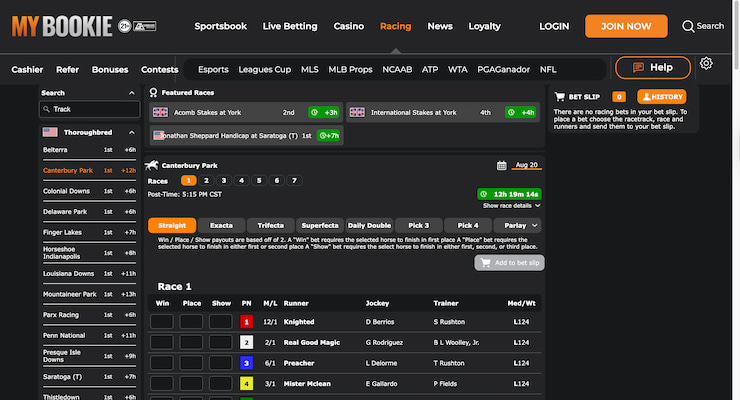Image resolution: width=740 pixels, height=400 pixels.
Task: Click the HISTORY button
Action: point(662,97)
